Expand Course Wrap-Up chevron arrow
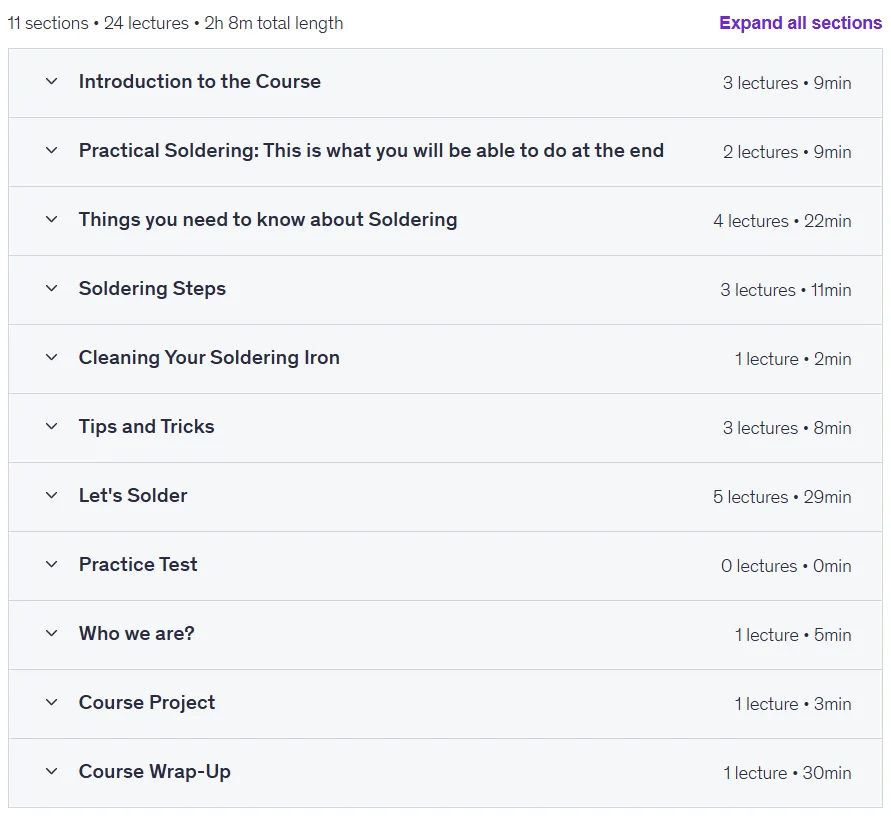The height and width of the screenshot is (816, 891). [51, 772]
